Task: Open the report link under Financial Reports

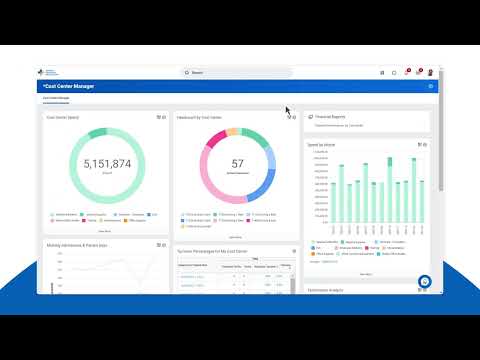Action: (339, 125)
